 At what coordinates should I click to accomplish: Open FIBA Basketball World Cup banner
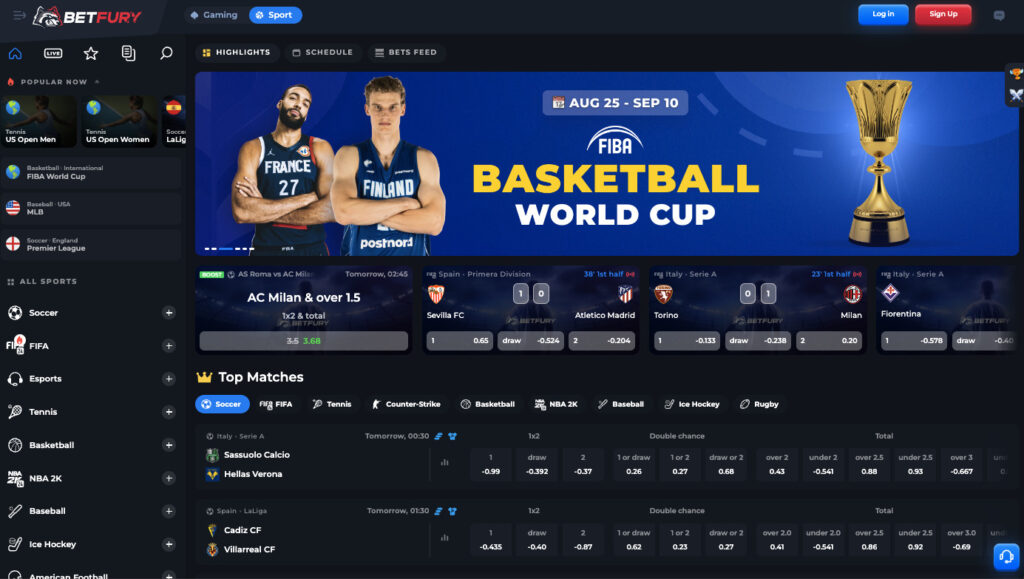pyautogui.click(x=606, y=164)
